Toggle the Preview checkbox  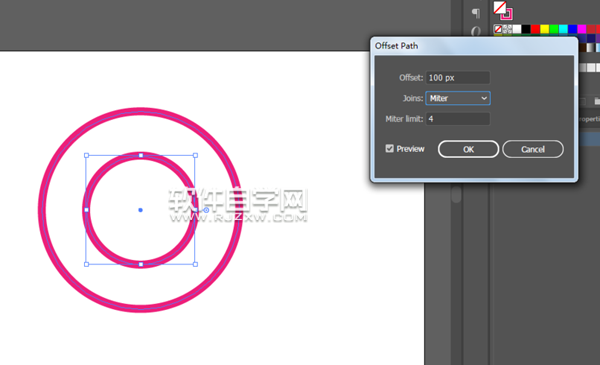(390, 148)
